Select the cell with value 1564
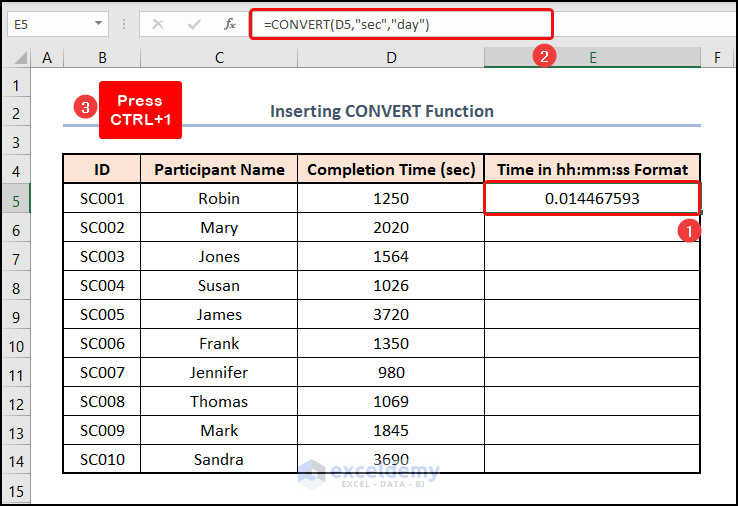Screen dimensions: 738x506 point(391,257)
